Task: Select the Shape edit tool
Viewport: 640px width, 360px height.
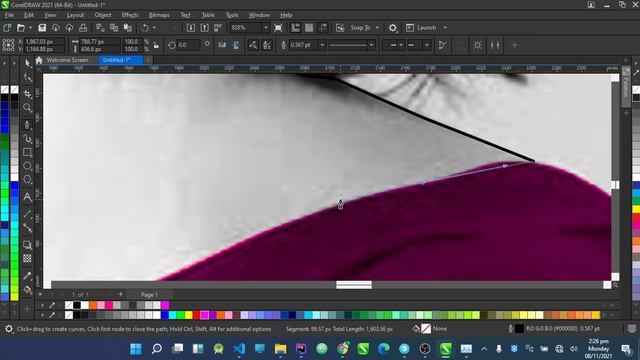Action: click(27, 78)
